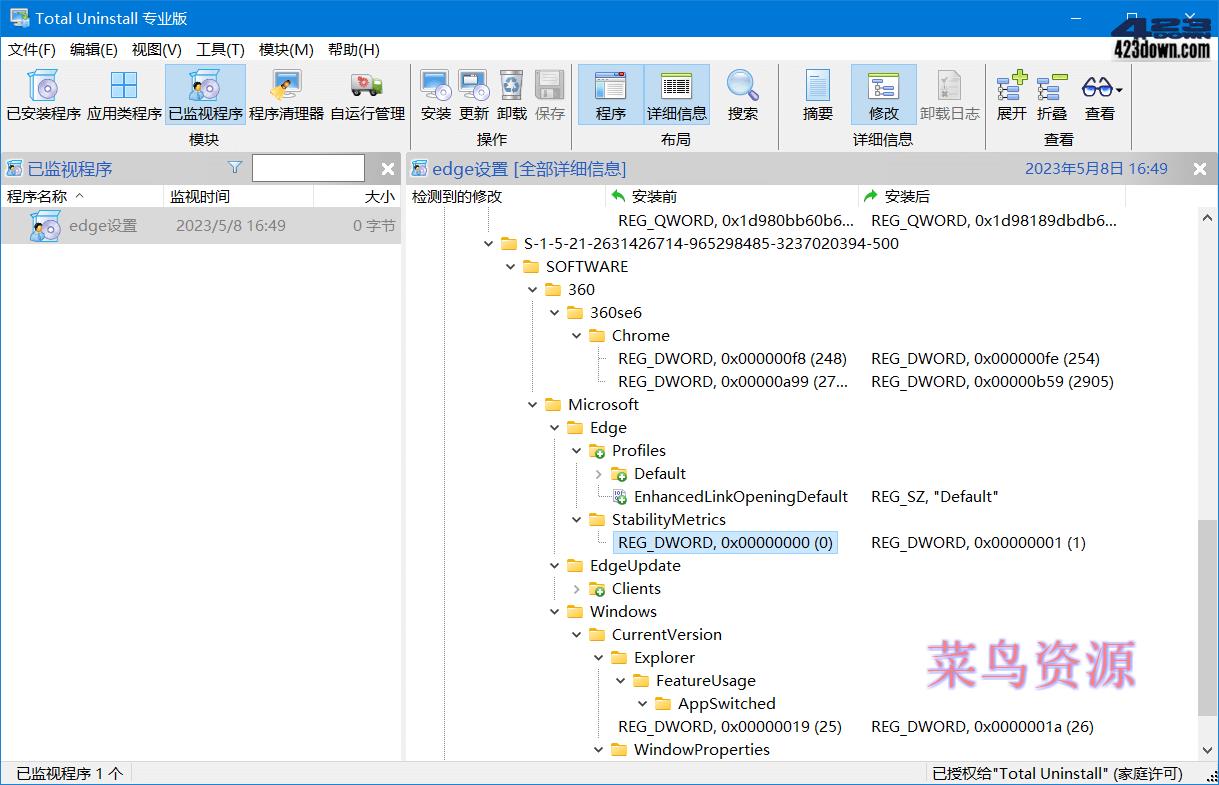Click the 安装 operation icon

434,95
